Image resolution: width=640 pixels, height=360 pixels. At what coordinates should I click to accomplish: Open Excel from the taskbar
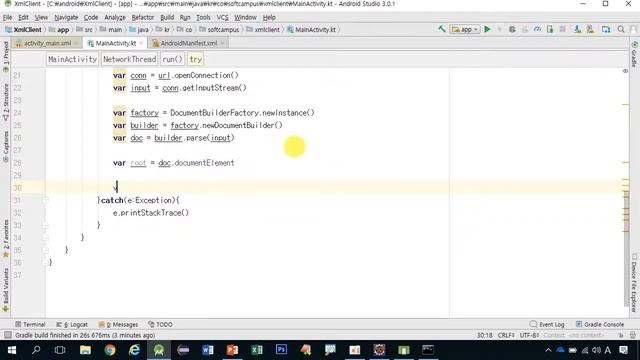point(257,350)
